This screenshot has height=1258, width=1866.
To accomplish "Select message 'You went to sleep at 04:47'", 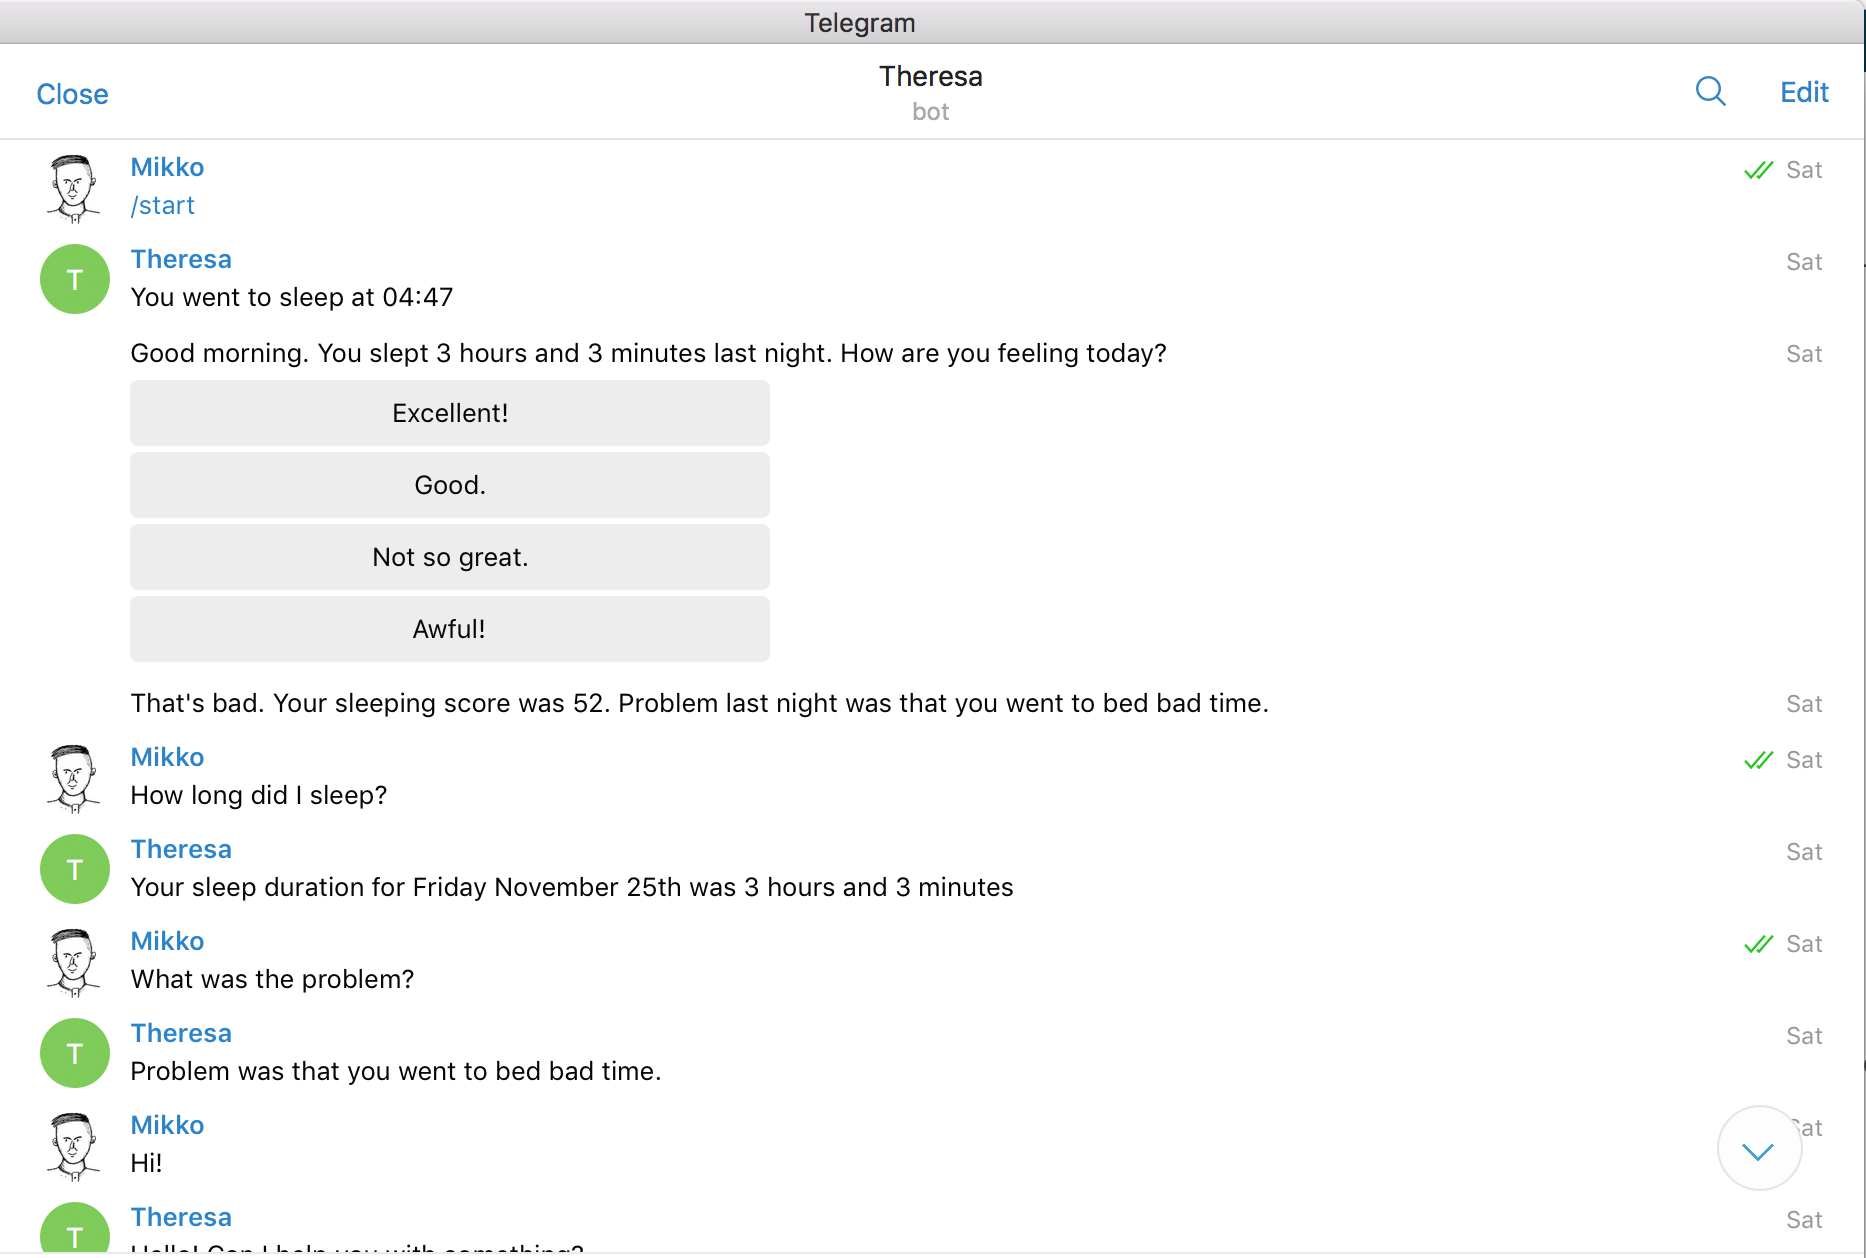I will tap(292, 297).
